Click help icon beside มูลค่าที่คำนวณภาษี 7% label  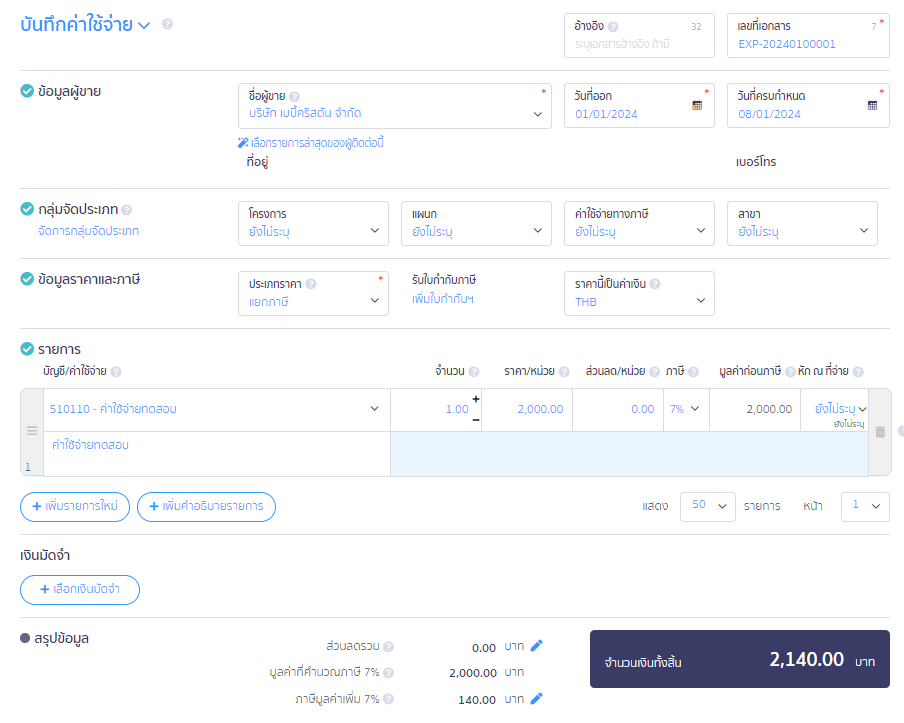(389, 673)
